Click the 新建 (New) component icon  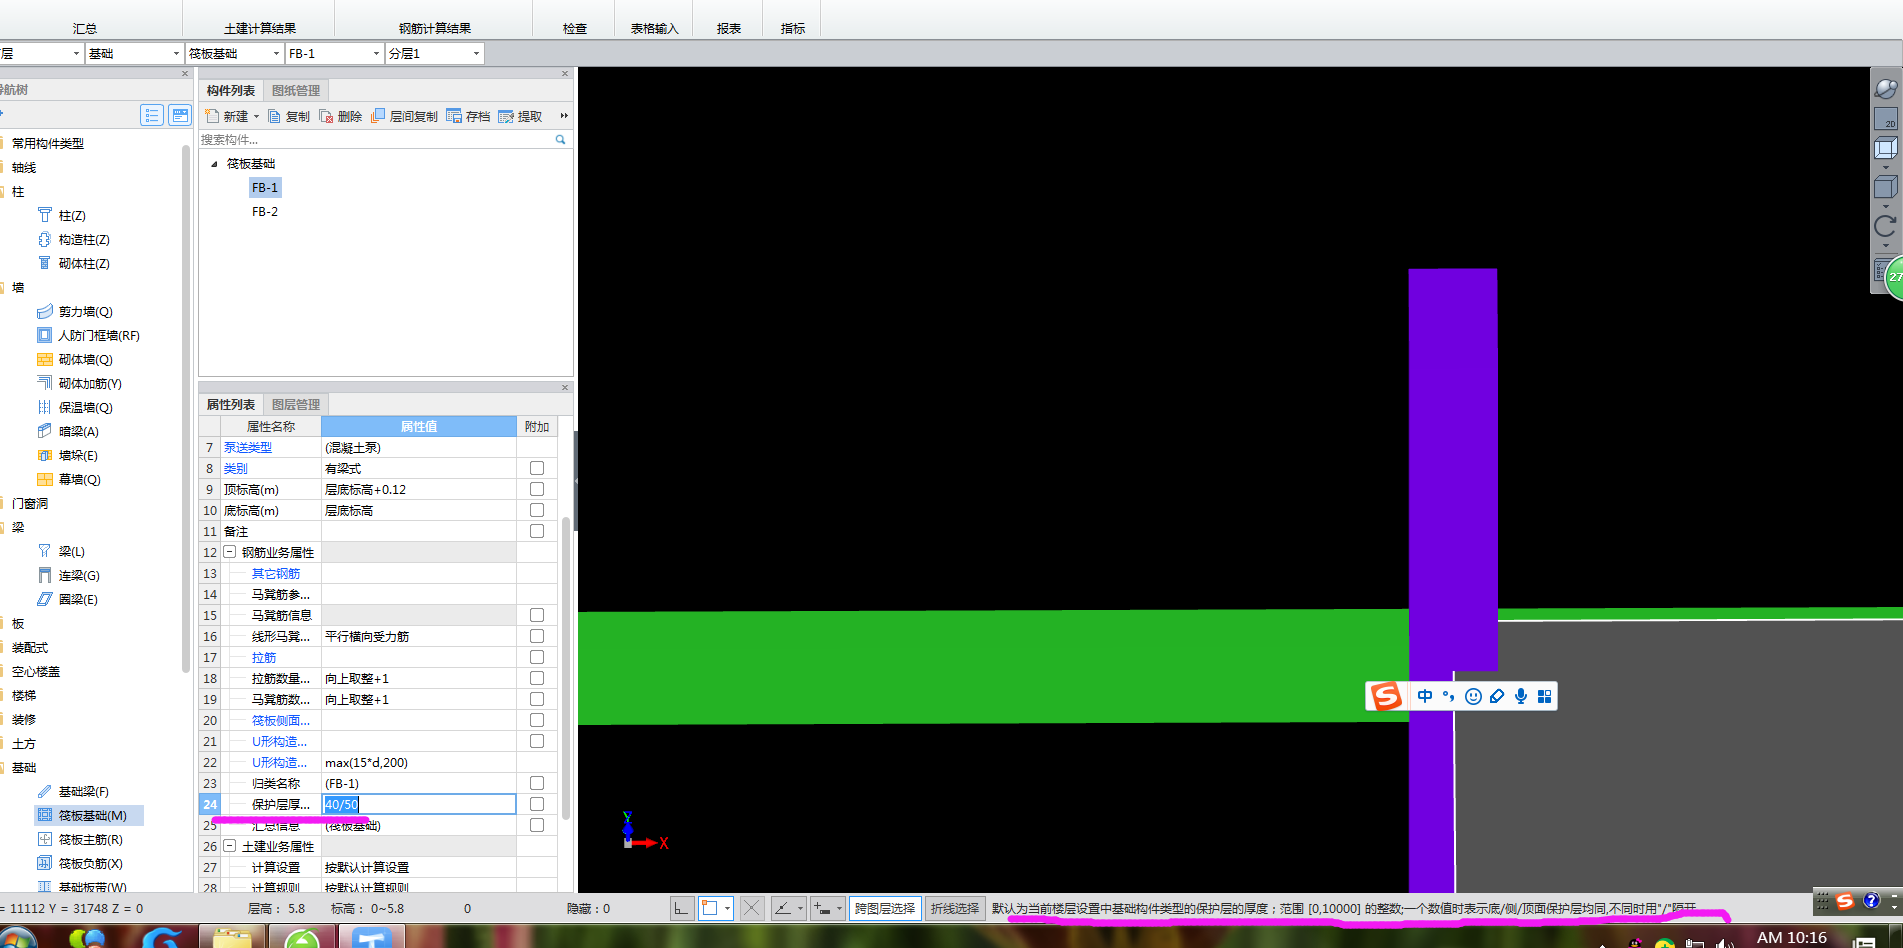click(212, 116)
